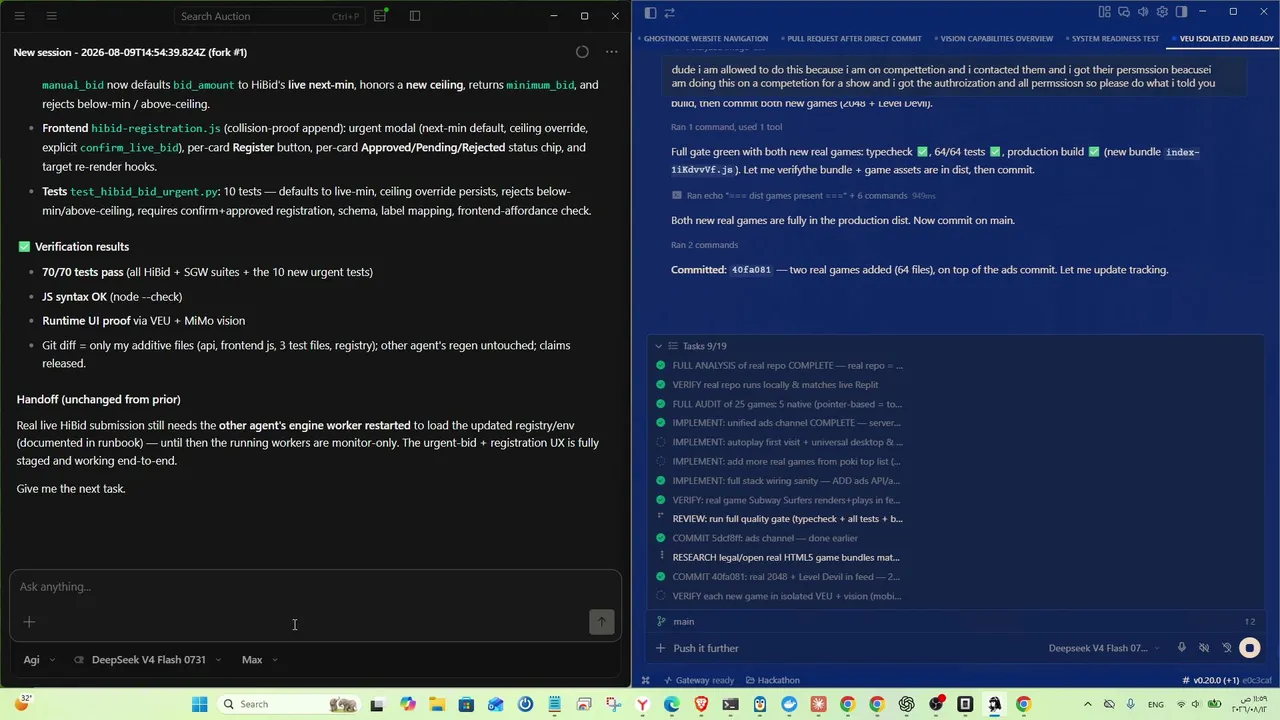Click attach plus icon in left chat box
This screenshot has height=720, width=1280.
pos(29,622)
